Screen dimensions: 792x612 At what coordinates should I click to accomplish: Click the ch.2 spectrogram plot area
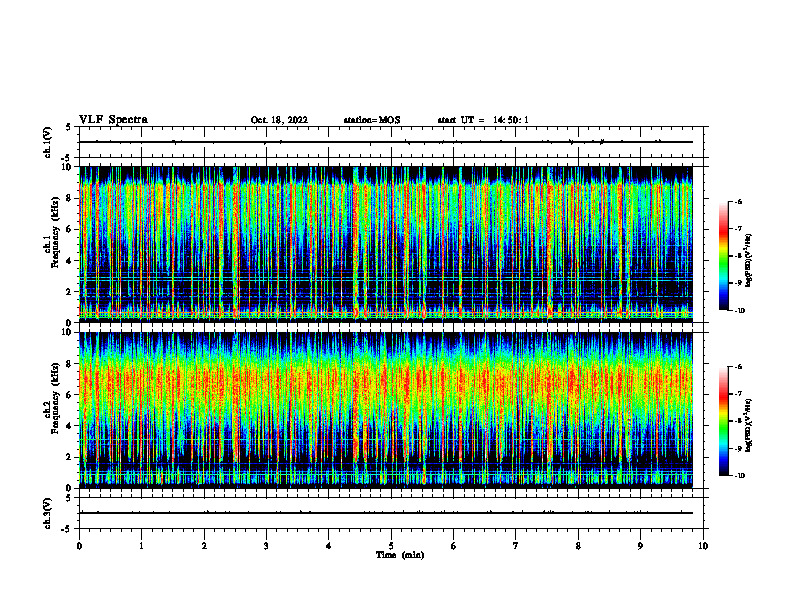[x=386, y=410]
